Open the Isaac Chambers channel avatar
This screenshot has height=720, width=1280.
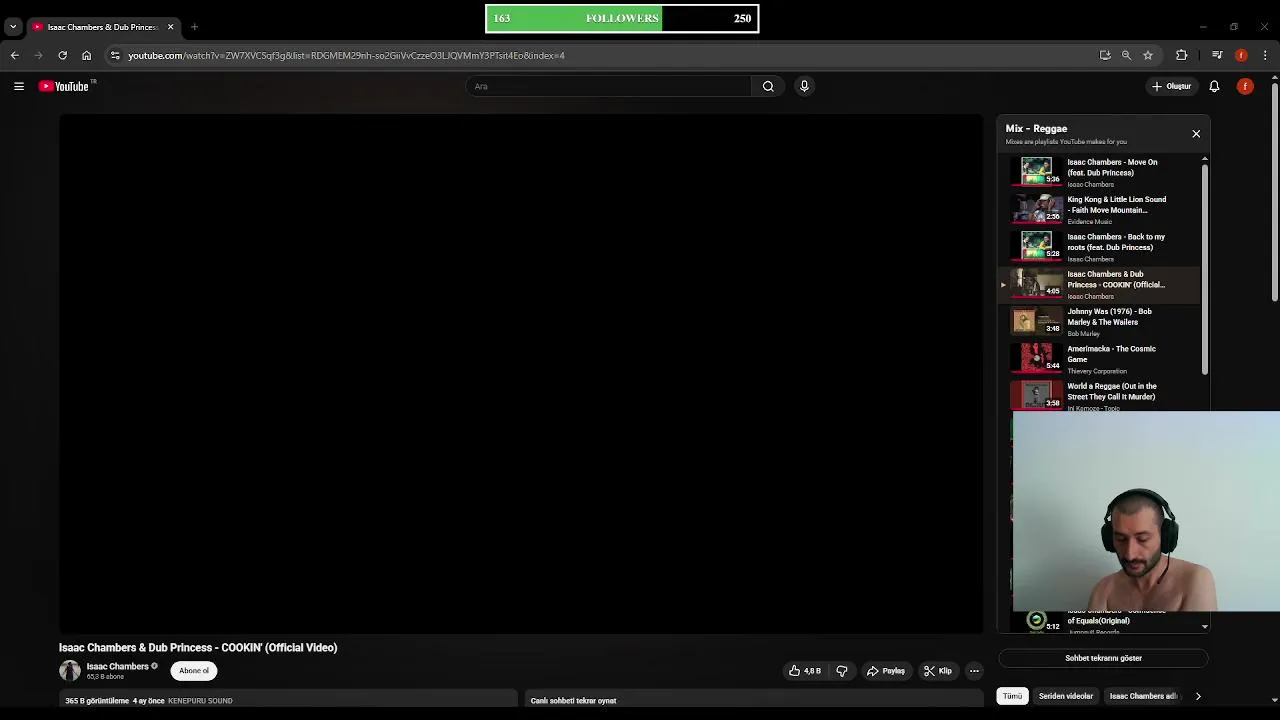point(70,671)
